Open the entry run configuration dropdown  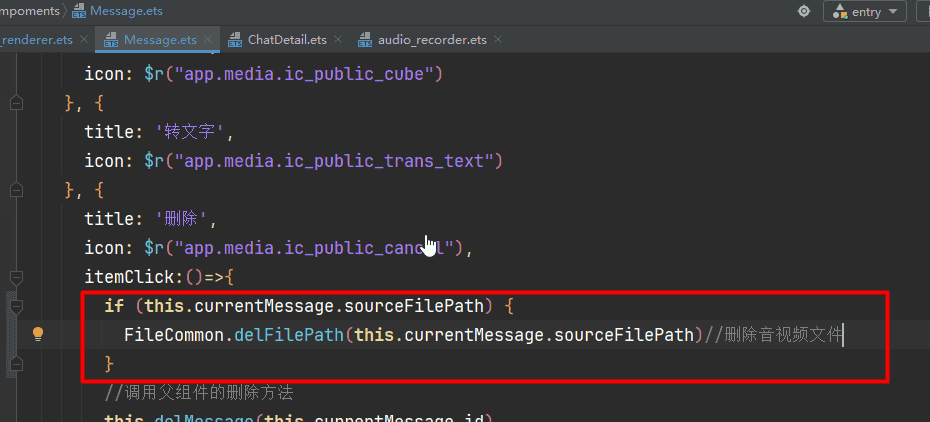point(865,12)
